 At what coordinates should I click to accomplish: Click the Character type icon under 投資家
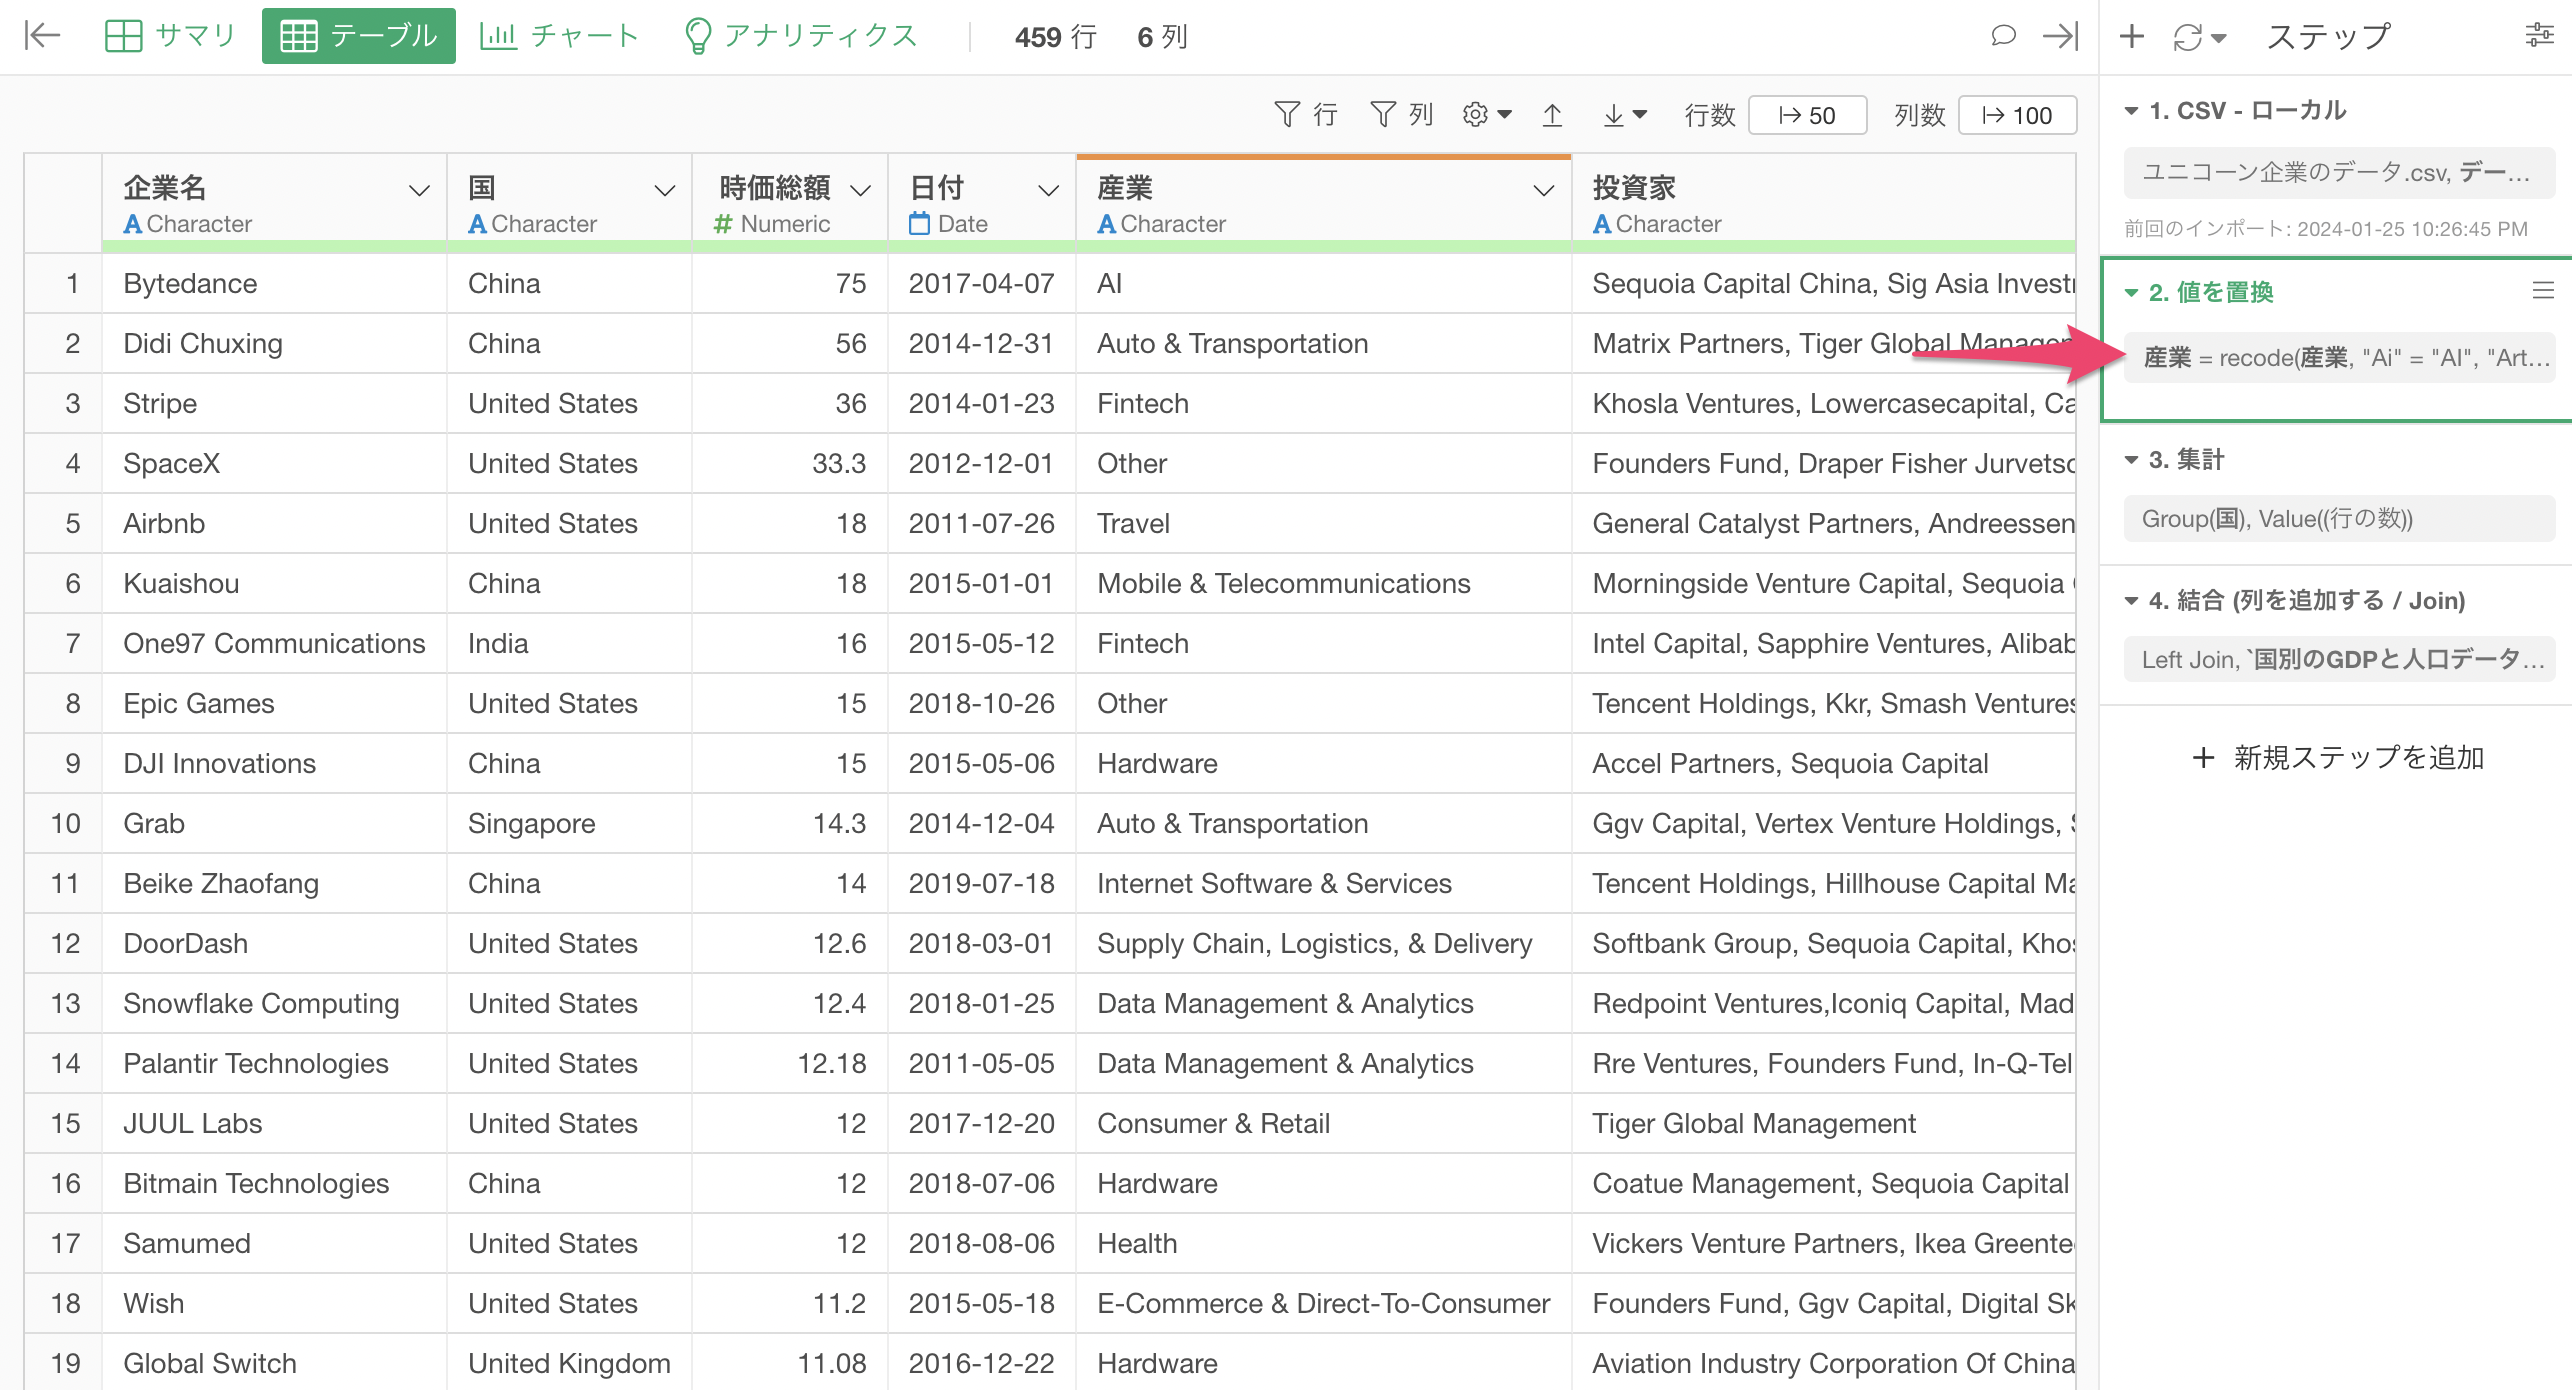click(1602, 224)
